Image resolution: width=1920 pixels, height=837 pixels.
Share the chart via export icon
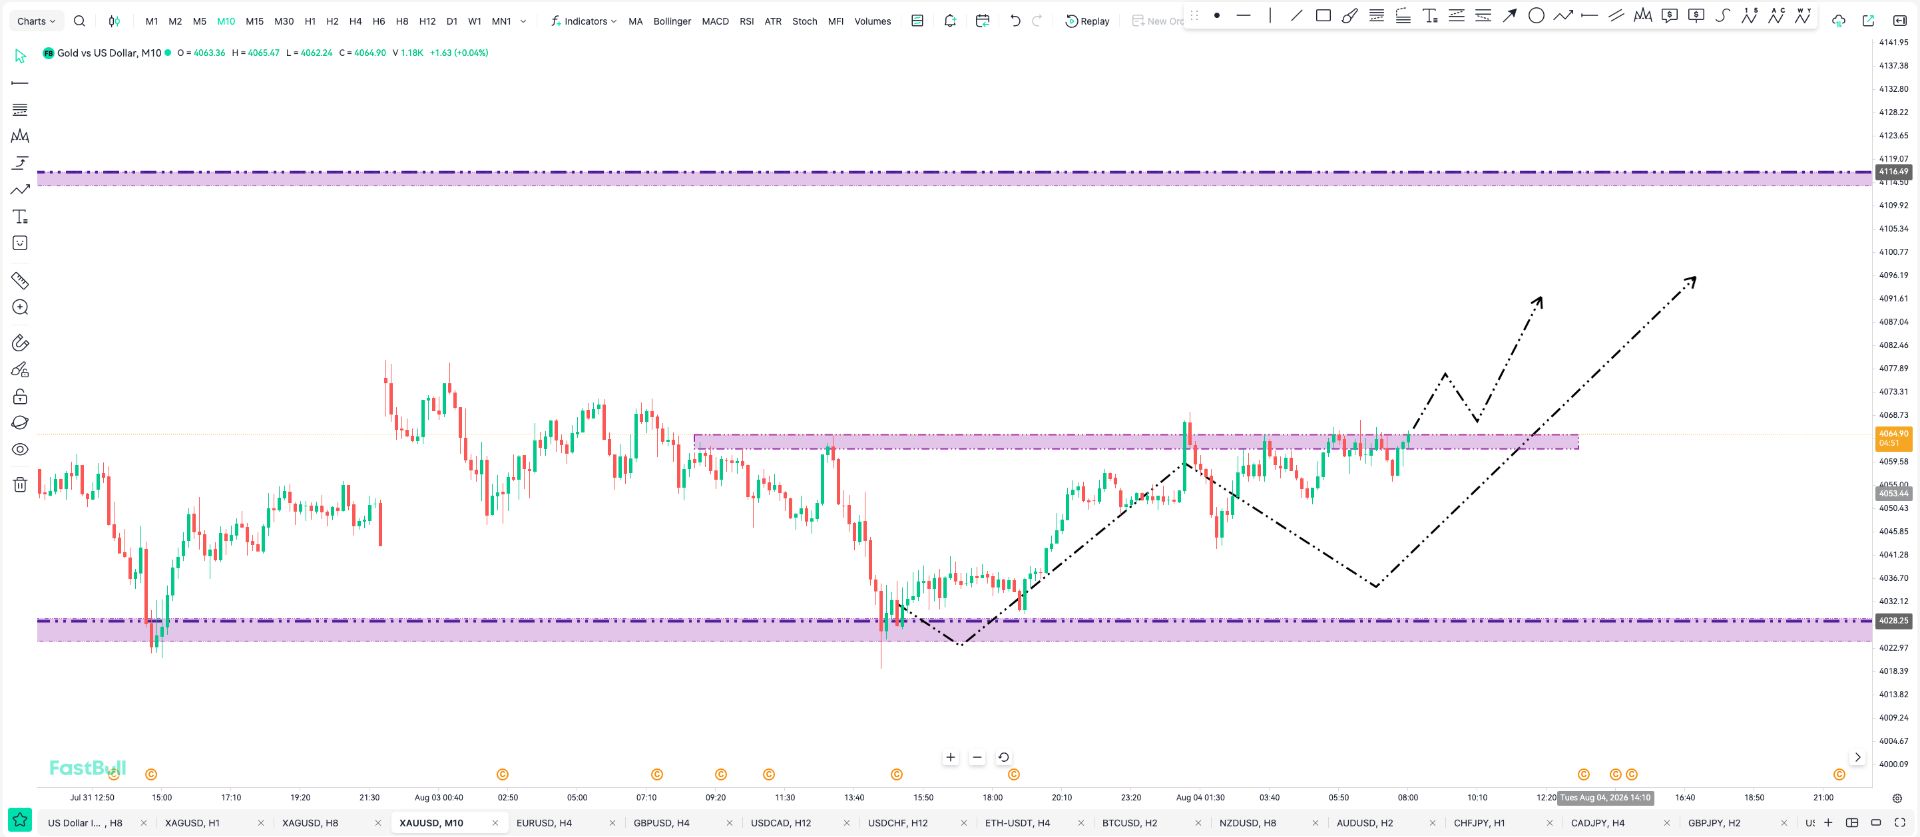pos(1868,21)
